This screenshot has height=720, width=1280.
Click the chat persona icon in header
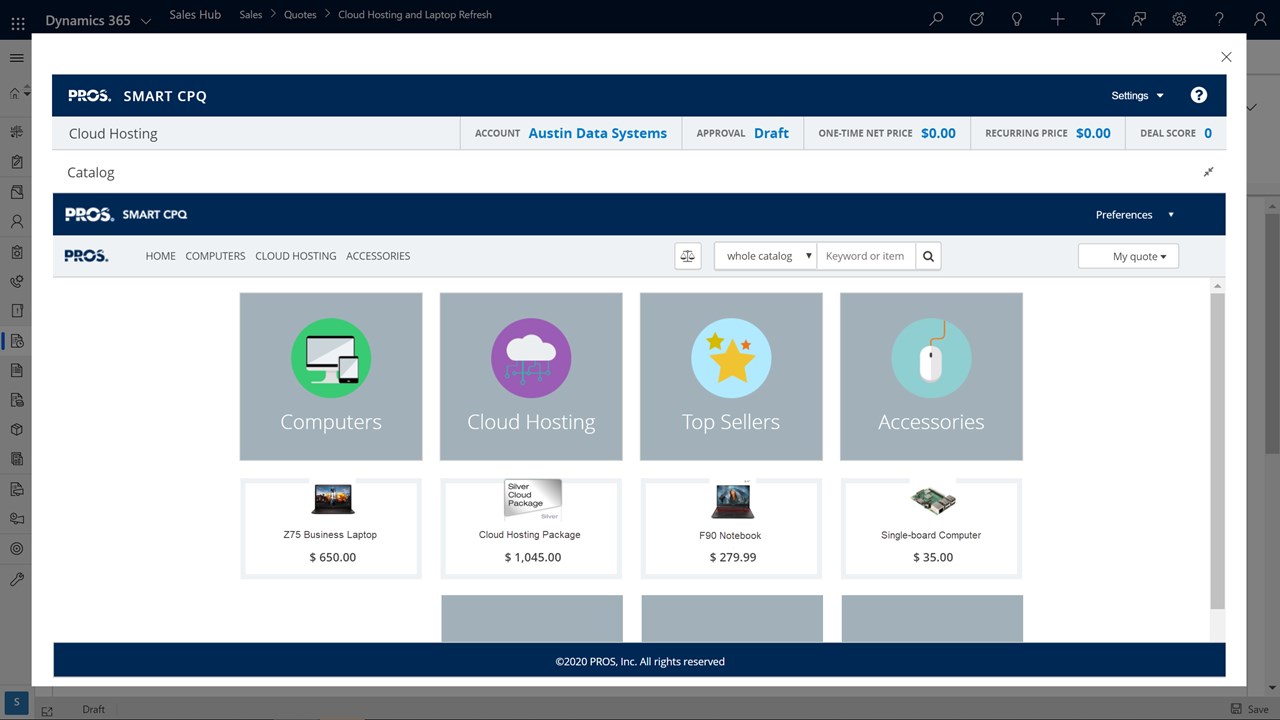pyautogui.click(x=1138, y=19)
